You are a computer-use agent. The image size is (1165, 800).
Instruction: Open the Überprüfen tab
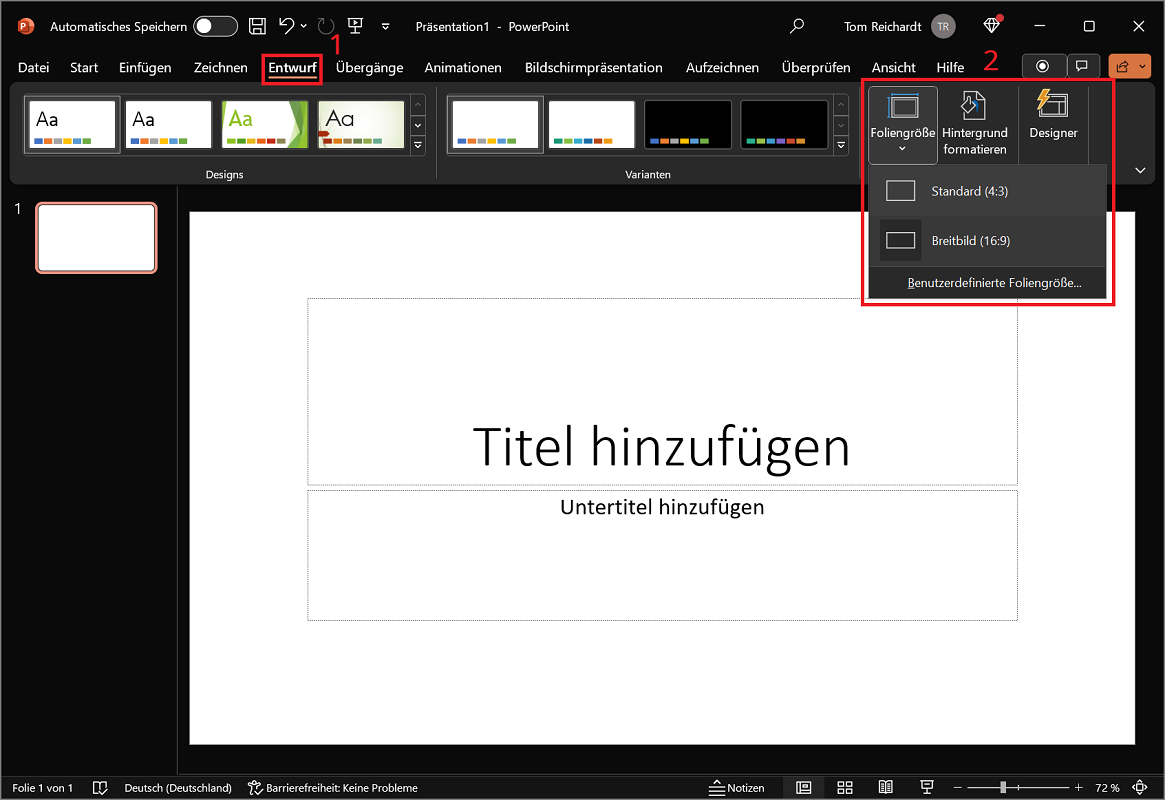[816, 68]
